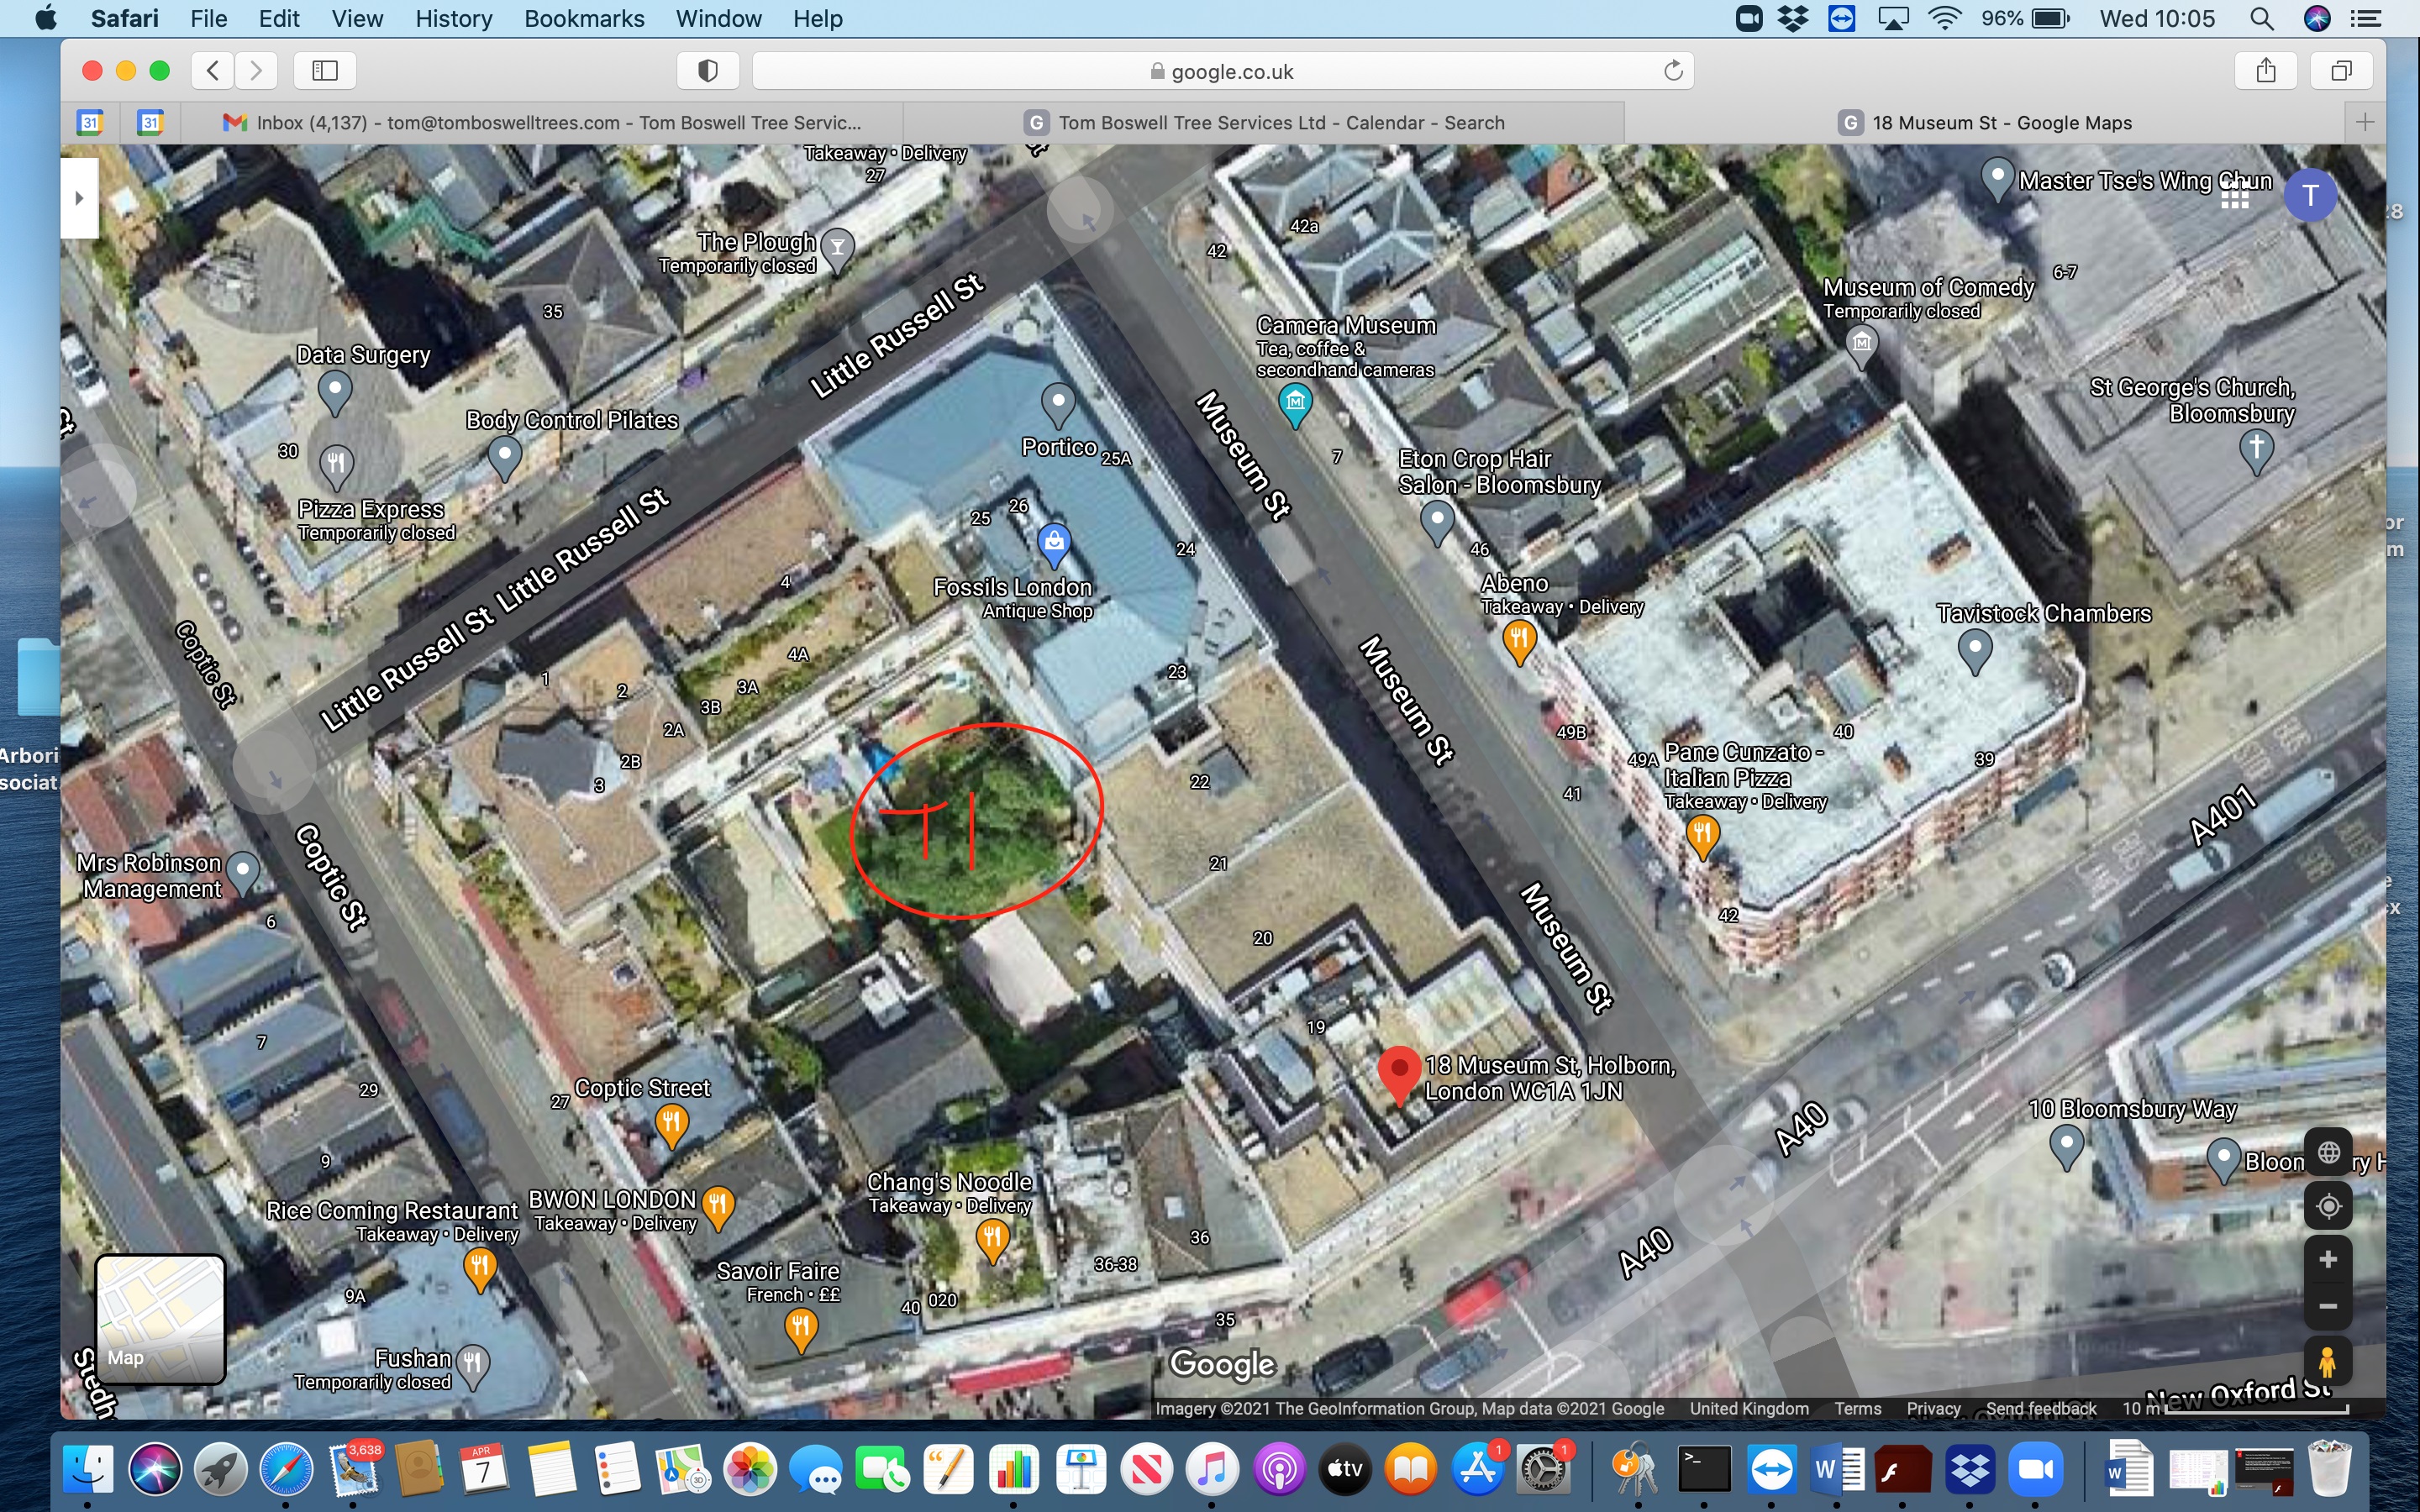Viewport: 2420px width, 1512px height.
Task: Select the 18 Museum St red pin
Action: [1399, 1075]
